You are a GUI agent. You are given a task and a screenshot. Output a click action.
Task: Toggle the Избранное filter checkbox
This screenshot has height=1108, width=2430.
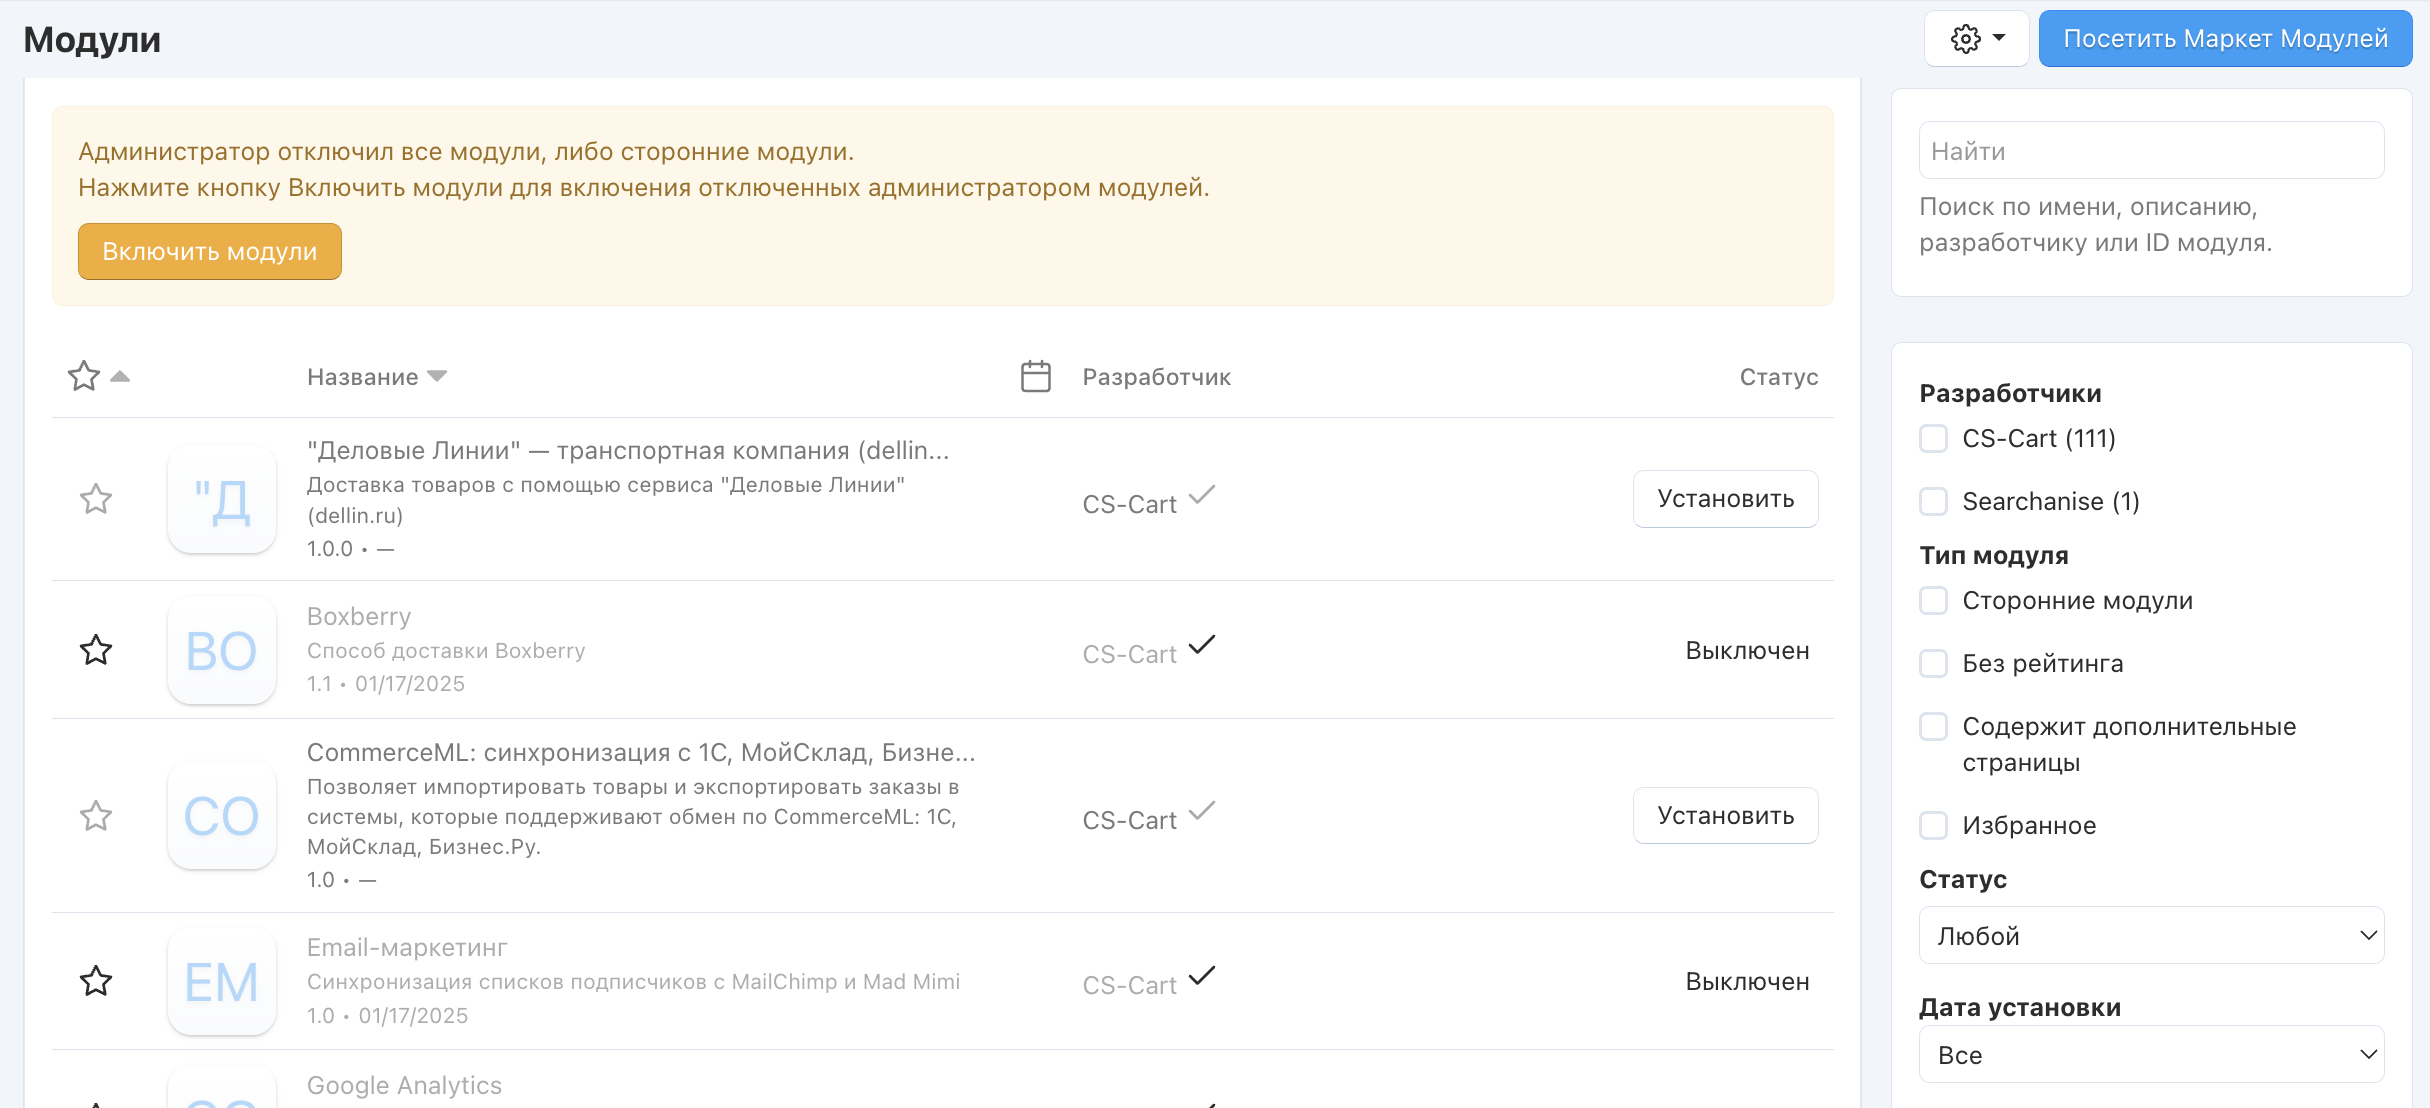pyautogui.click(x=1934, y=826)
